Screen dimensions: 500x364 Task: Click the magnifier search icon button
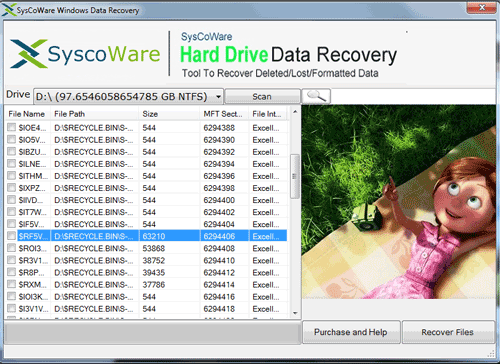pos(316,96)
